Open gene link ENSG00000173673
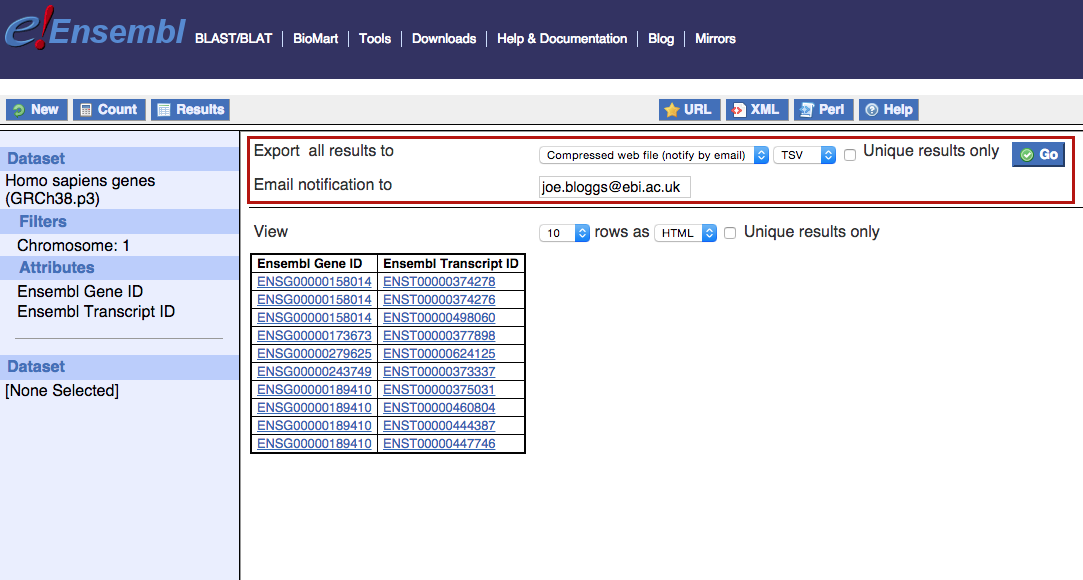1083x580 pixels. click(x=314, y=336)
